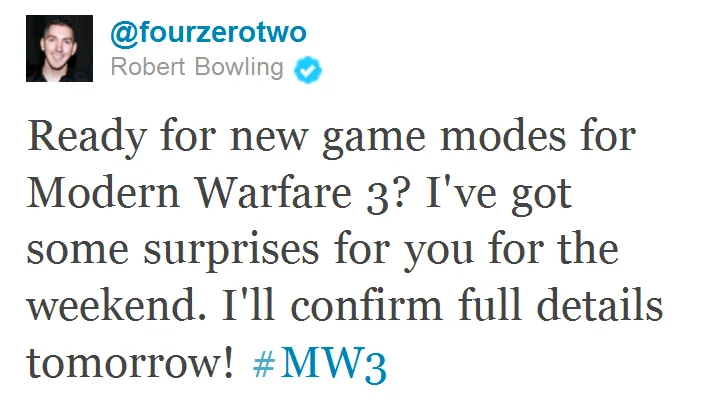Click the word 'full' in the tweet

point(489,305)
